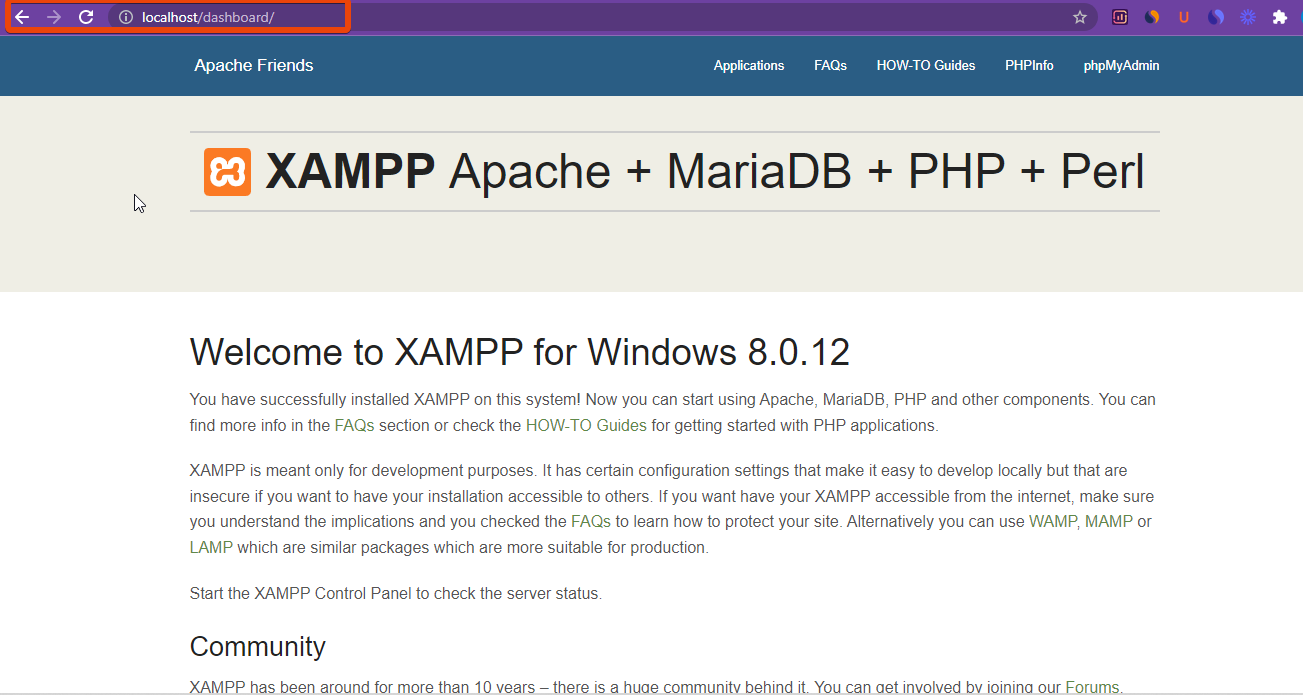Image resolution: width=1303 pixels, height=695 pixels.
Task: Open the Extensions puzzle-piece menu
Action: (x=1280, y=17)
